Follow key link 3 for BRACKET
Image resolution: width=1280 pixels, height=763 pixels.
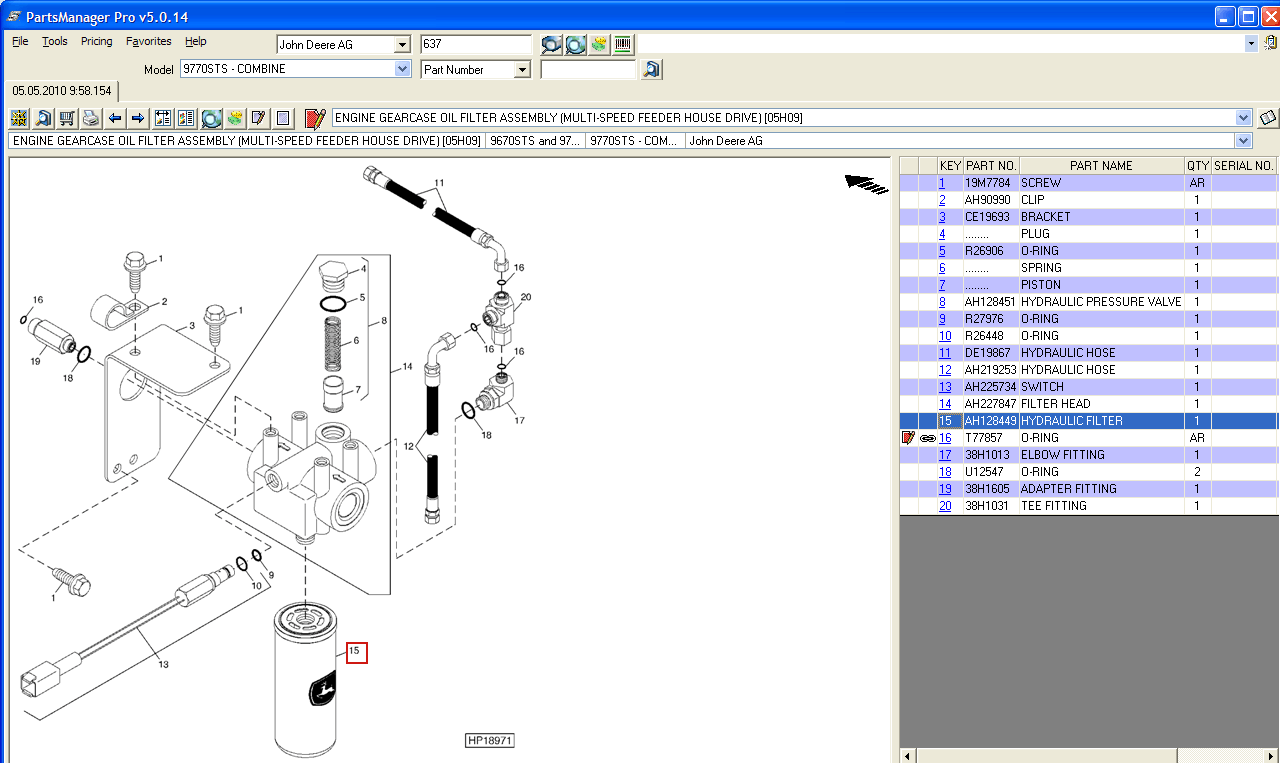[942, 217]
